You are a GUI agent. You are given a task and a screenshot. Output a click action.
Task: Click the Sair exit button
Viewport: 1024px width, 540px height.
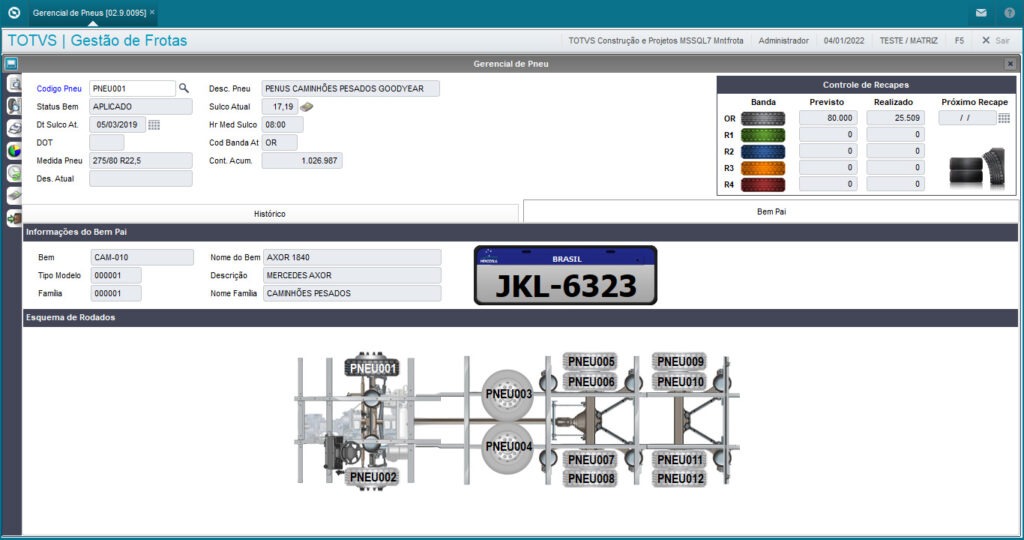(997, 40)
